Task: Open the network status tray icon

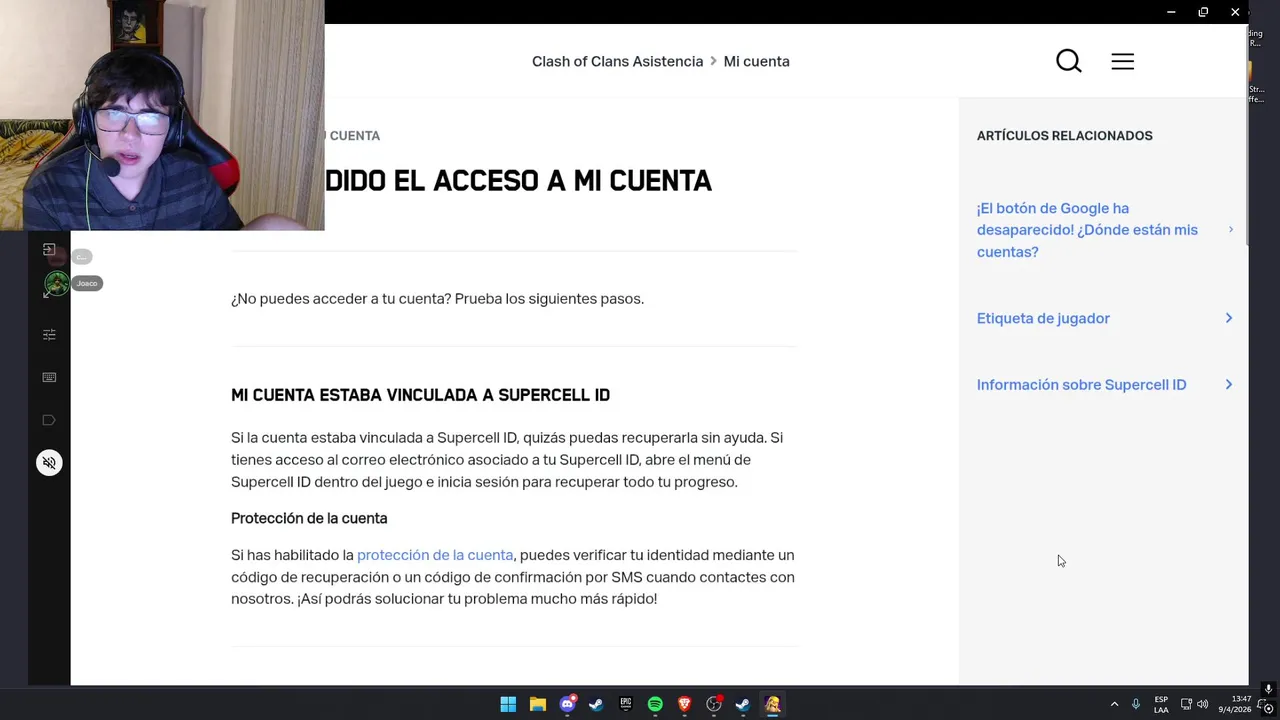Action: tap(1186, 704)
